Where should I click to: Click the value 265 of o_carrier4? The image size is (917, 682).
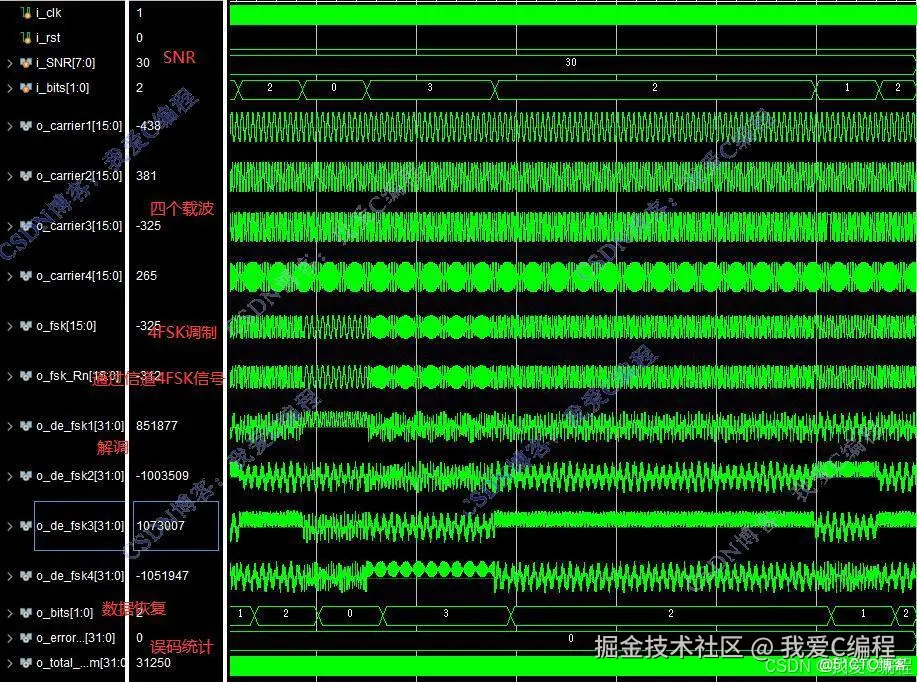pos(146,275)
